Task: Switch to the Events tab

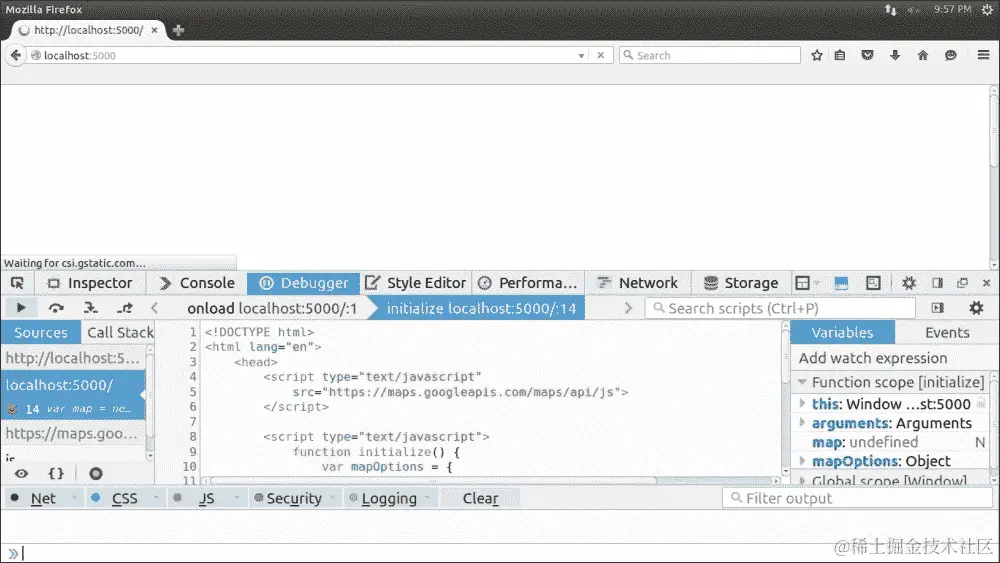Action: pos(947,332)
